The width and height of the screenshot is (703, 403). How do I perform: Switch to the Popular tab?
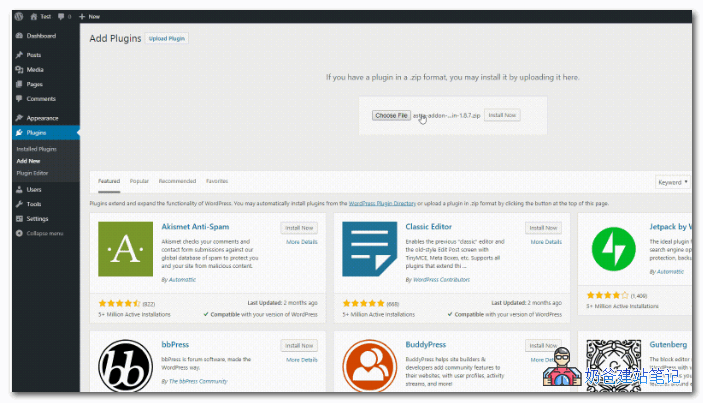pos(139,181)
